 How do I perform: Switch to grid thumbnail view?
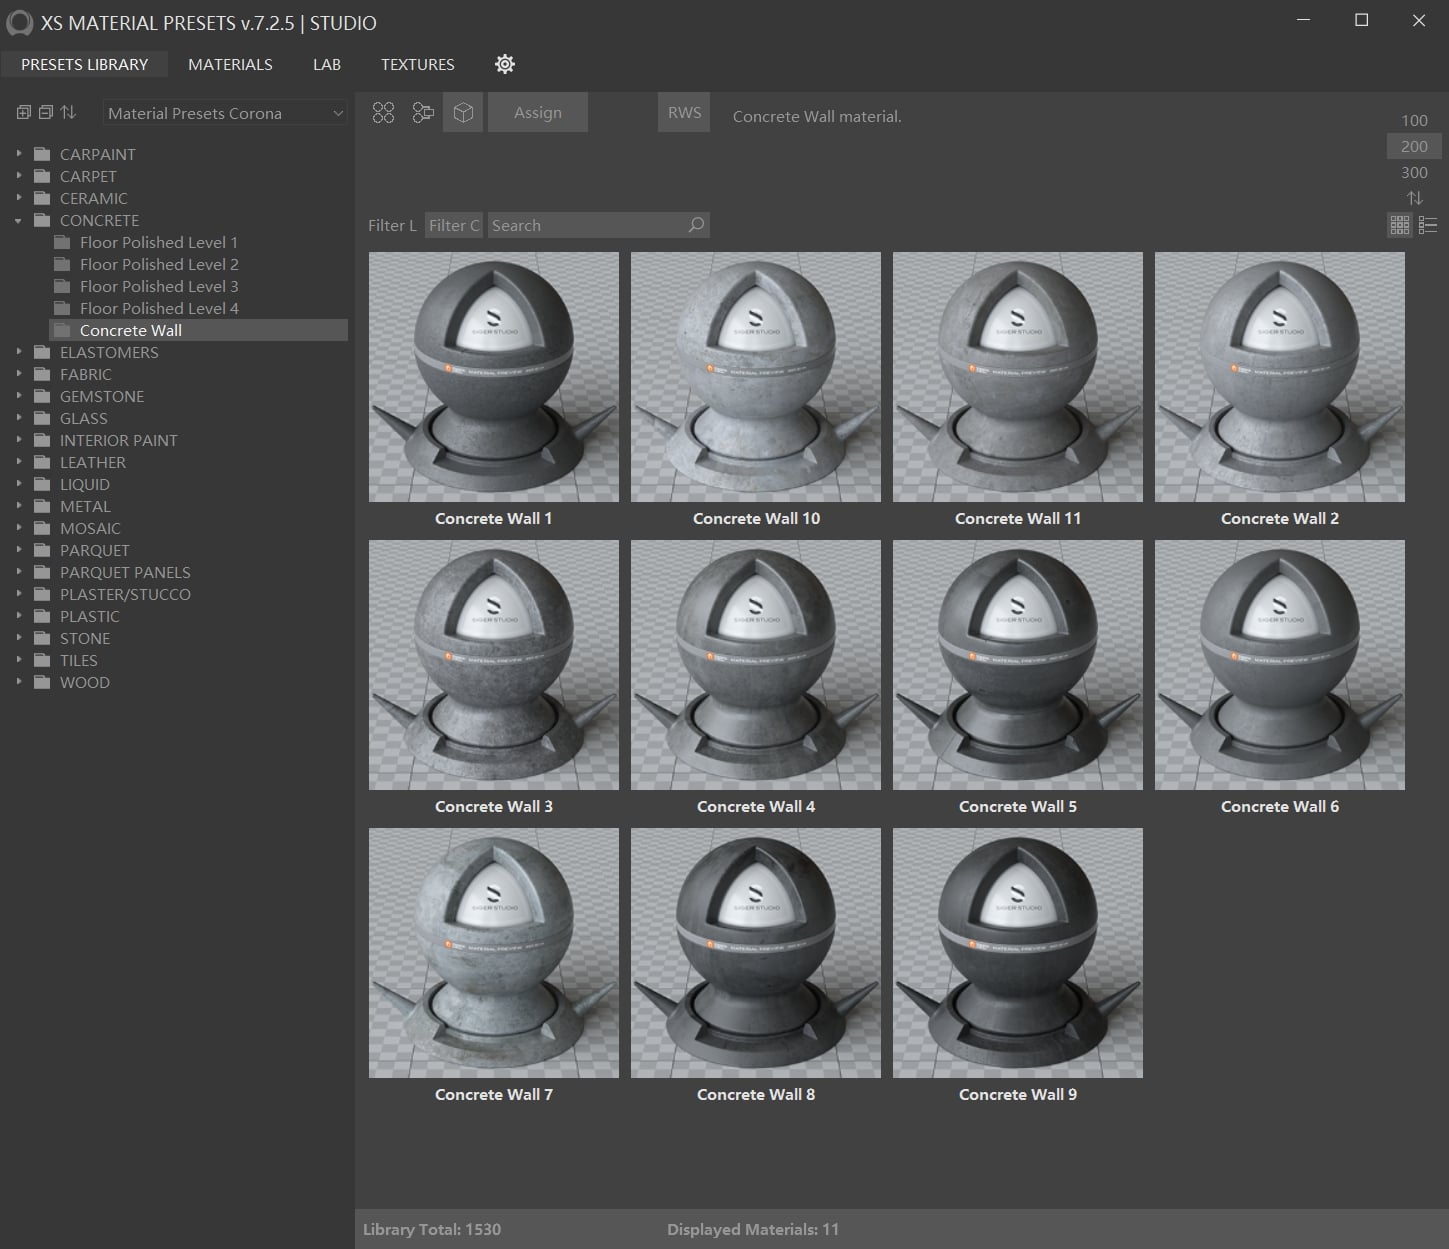pyautogui.click(x=1400, y=225)
